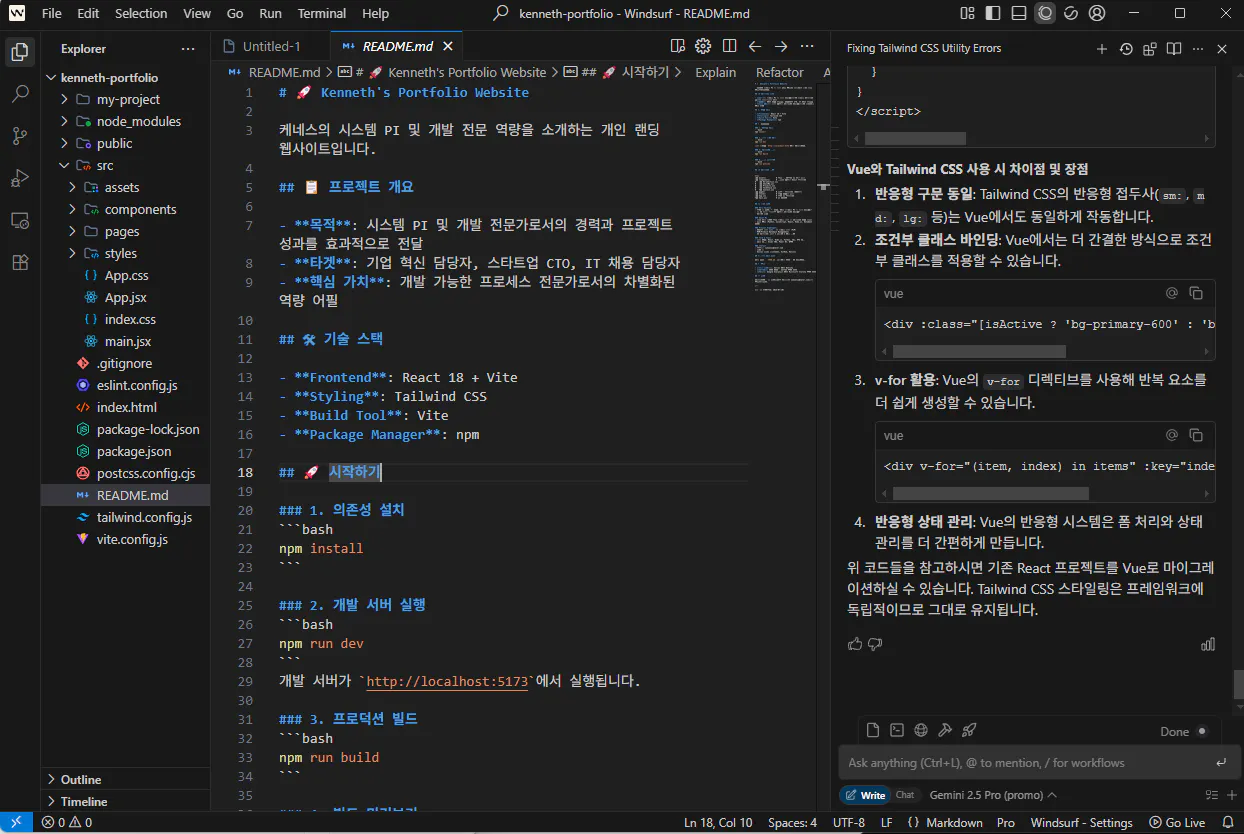Open the Help menu
The width and height of the screenshot is (1244, 834).
coord(375,13)
